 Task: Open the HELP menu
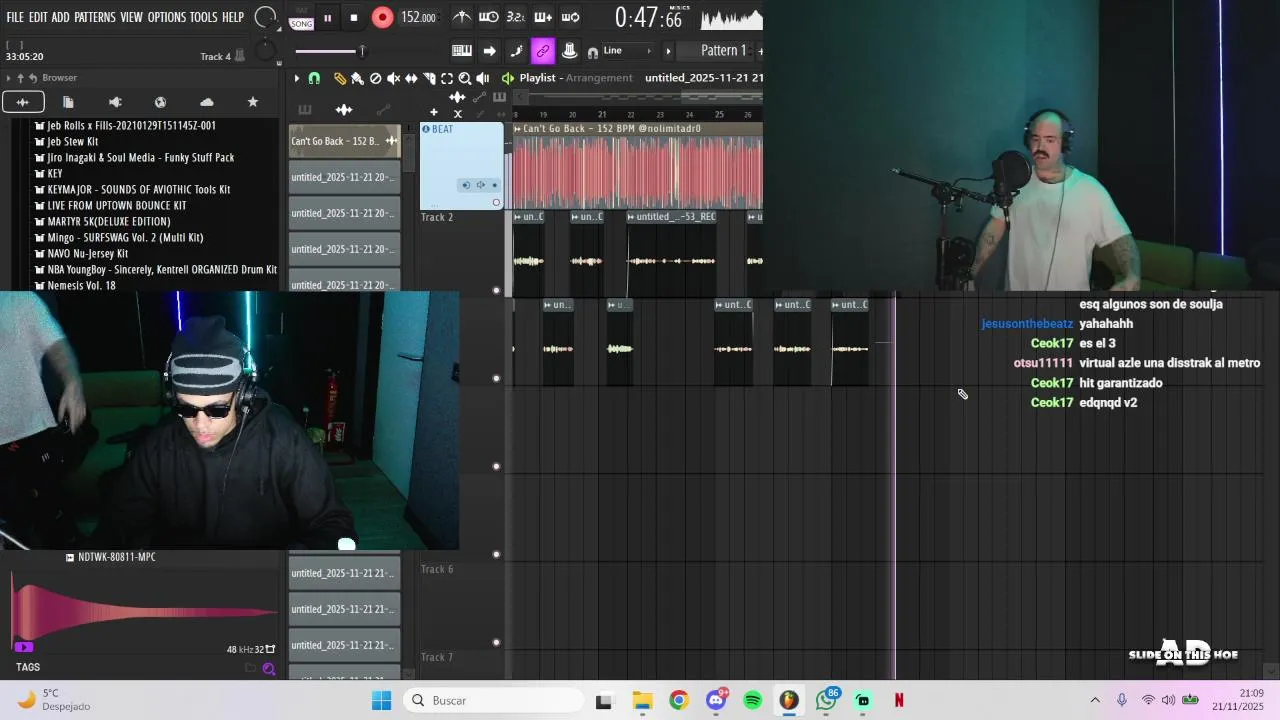point(233,17)
